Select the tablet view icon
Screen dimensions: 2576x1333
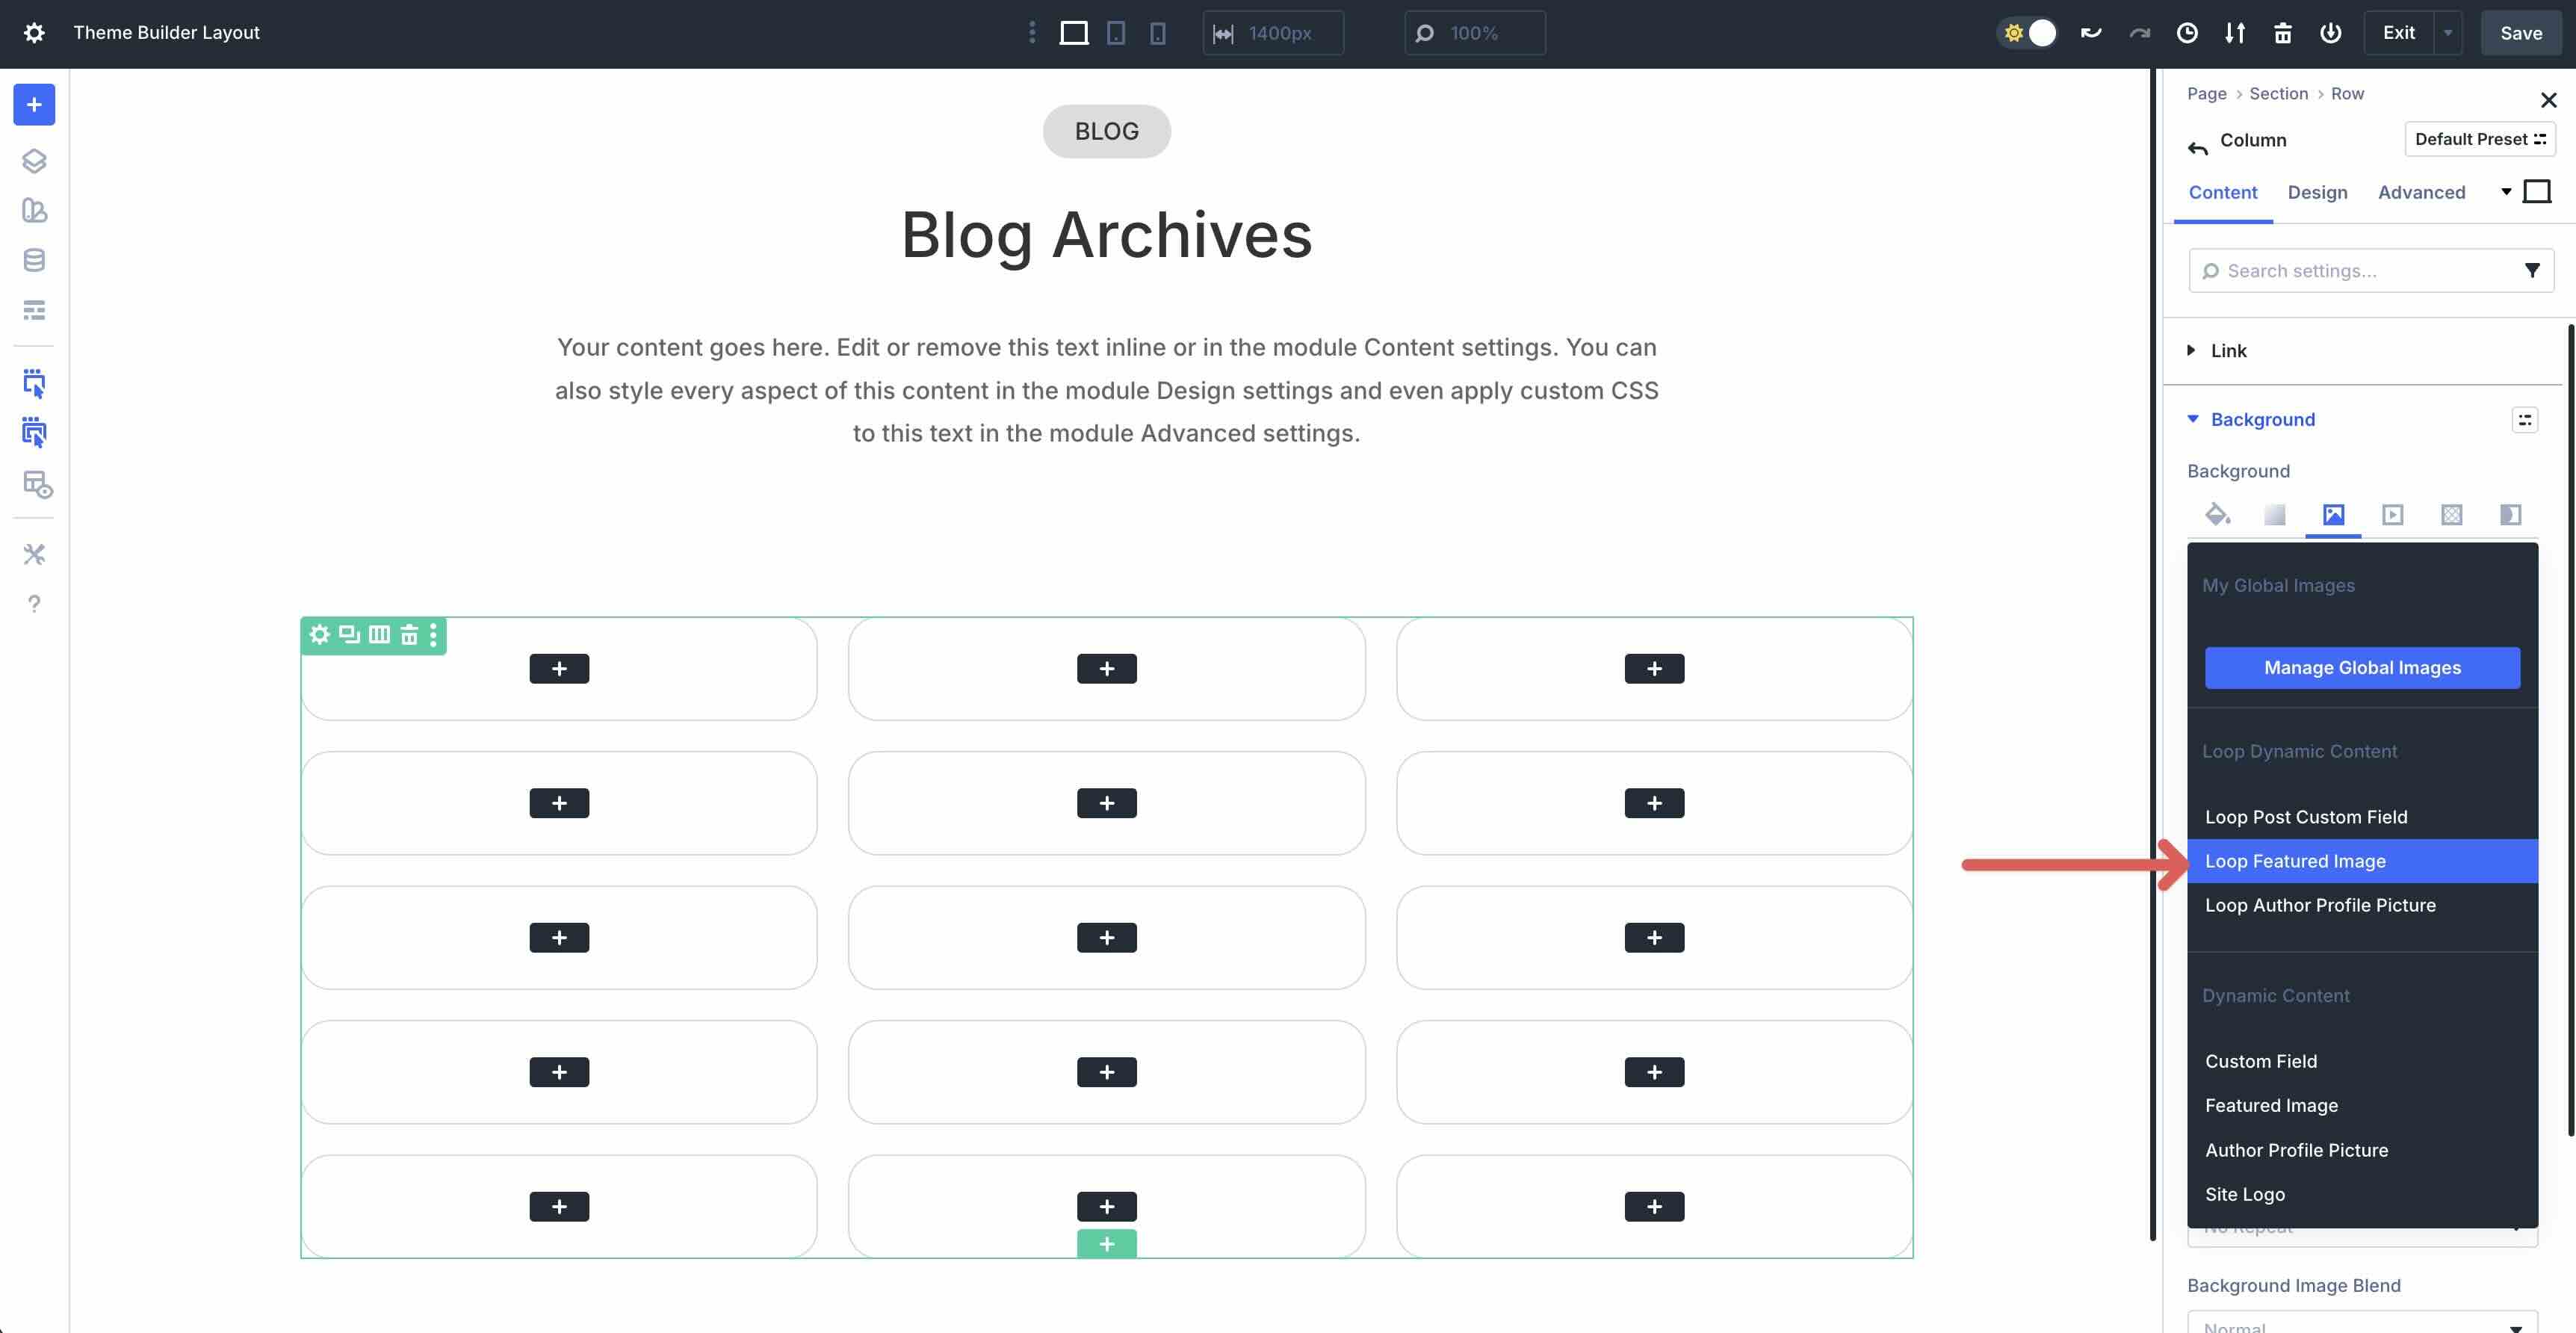pyautogui.click(x=1115, y=32)
